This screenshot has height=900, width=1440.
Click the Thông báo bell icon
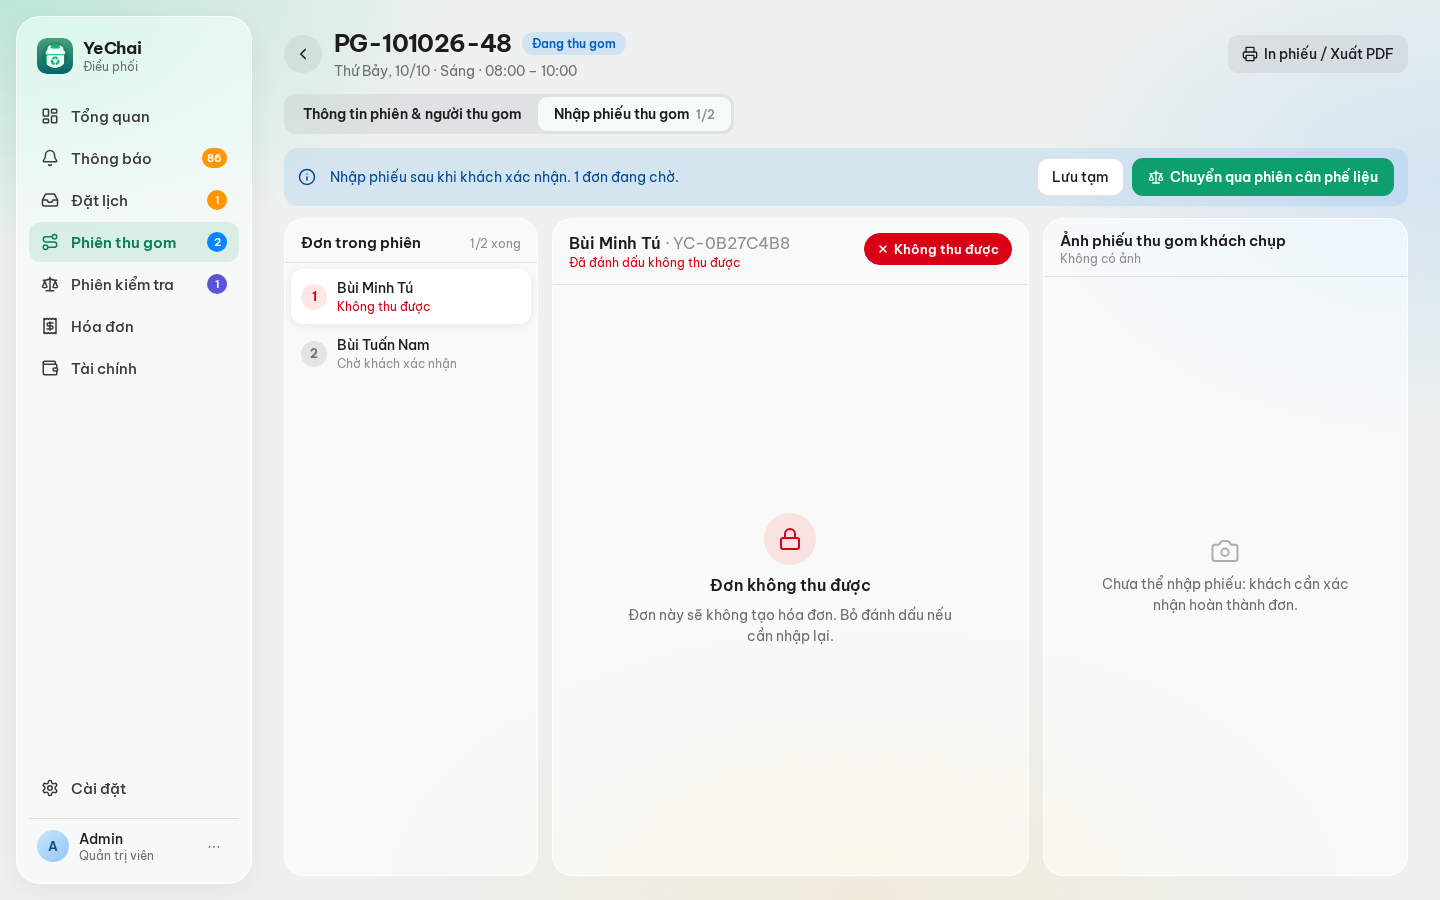(x=50, y=158)
